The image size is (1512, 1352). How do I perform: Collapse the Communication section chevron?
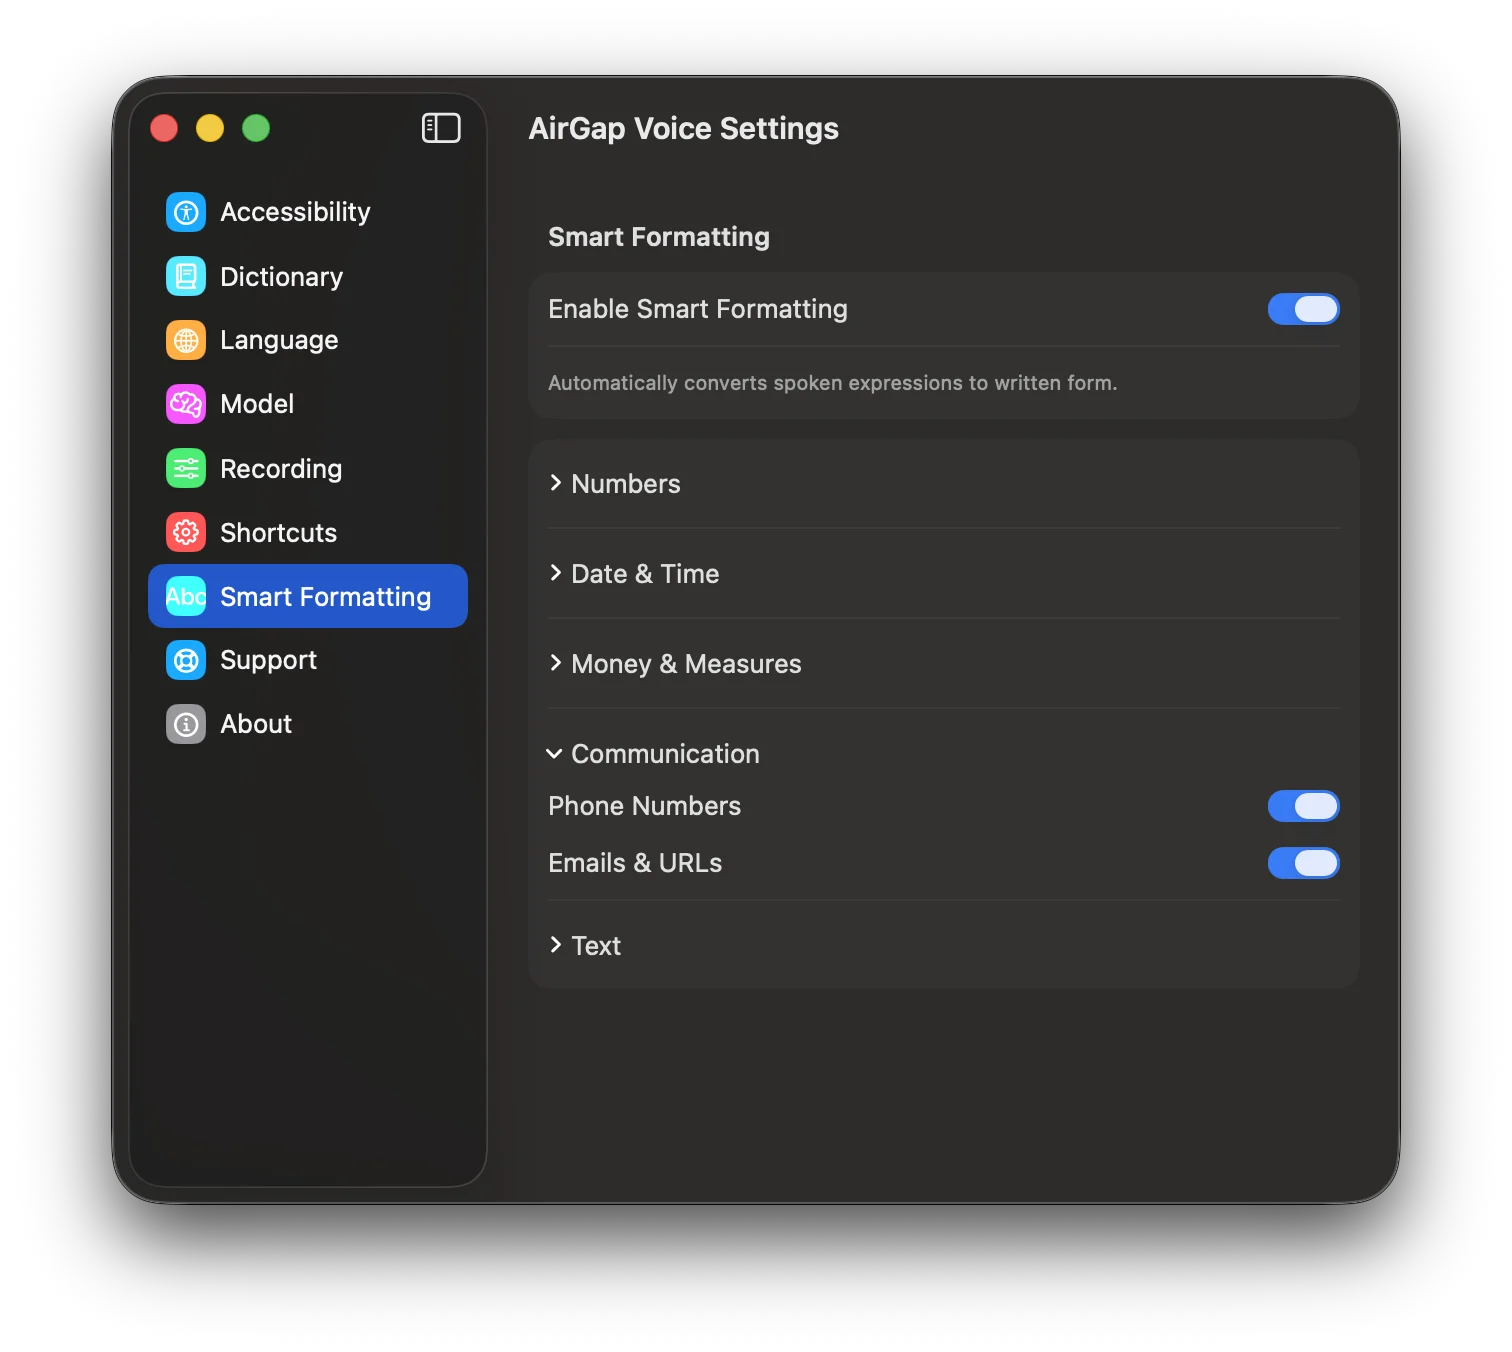(554, 754)
